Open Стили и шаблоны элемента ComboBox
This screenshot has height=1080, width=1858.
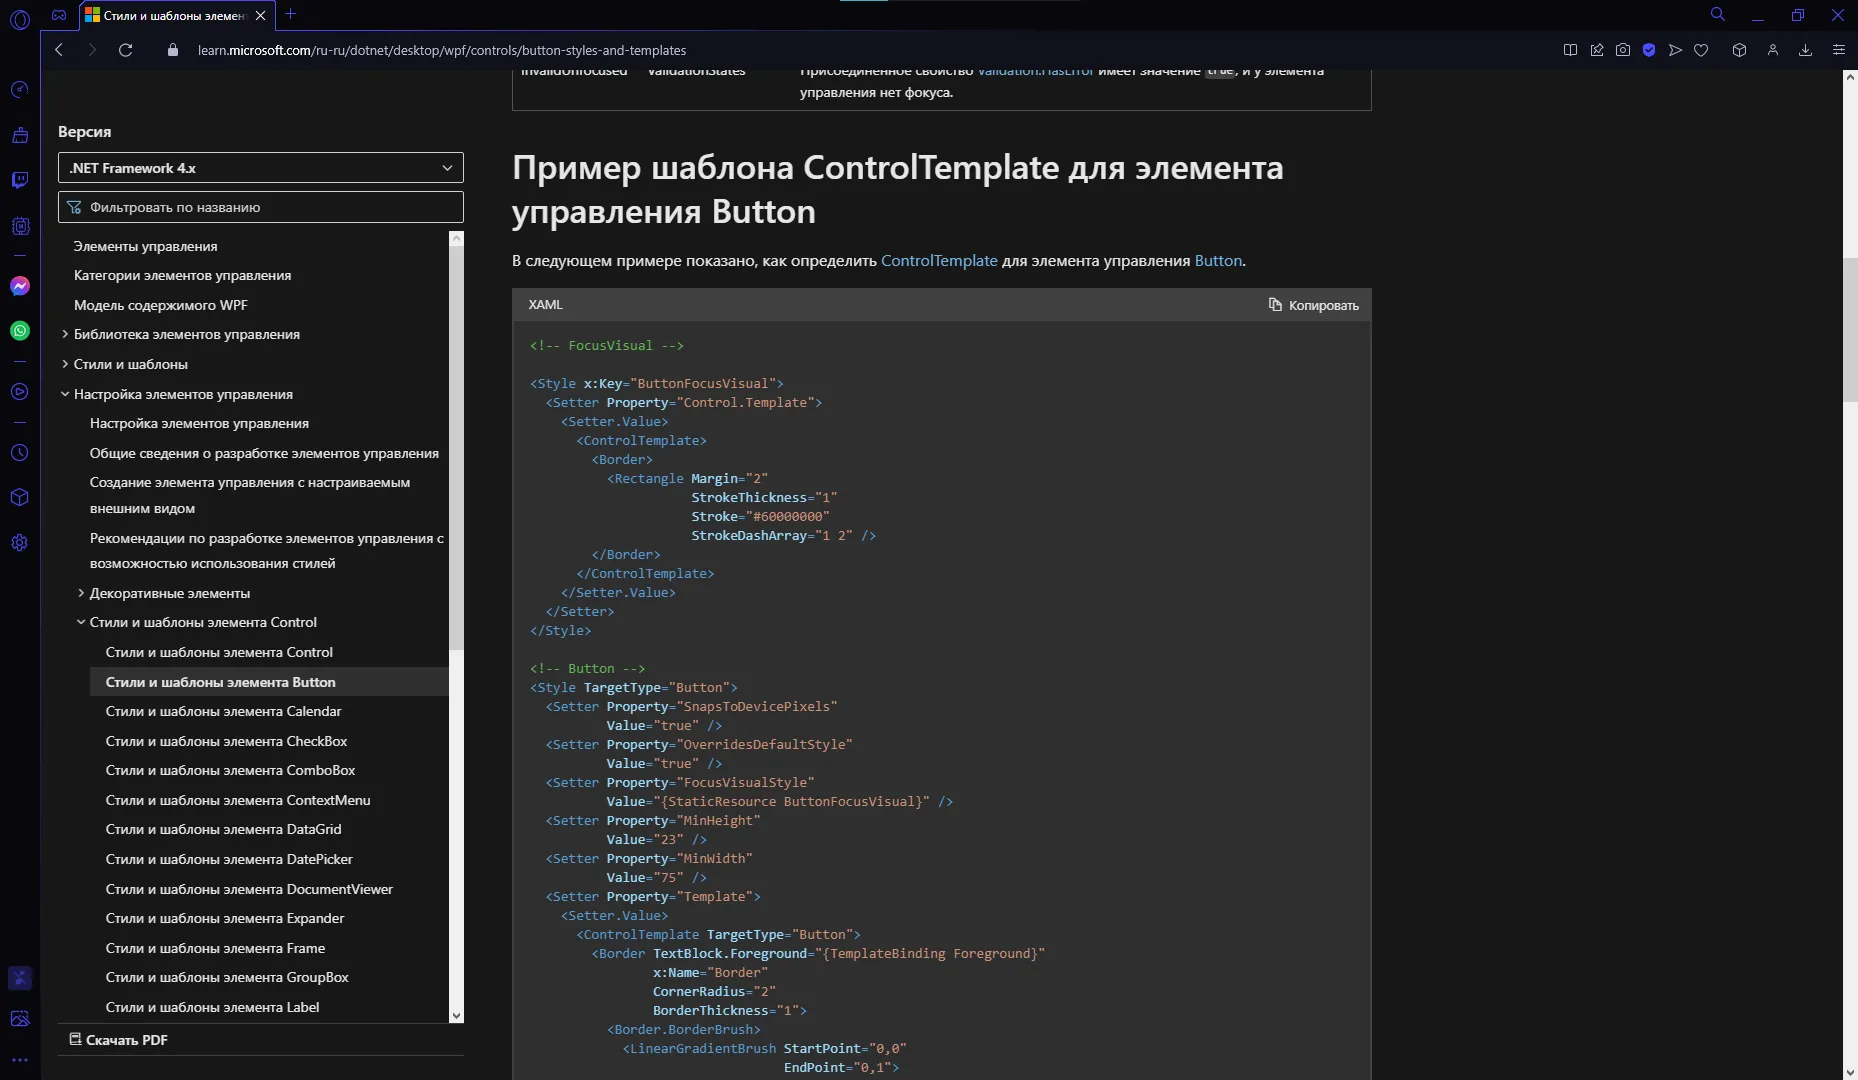pos(230,770)
